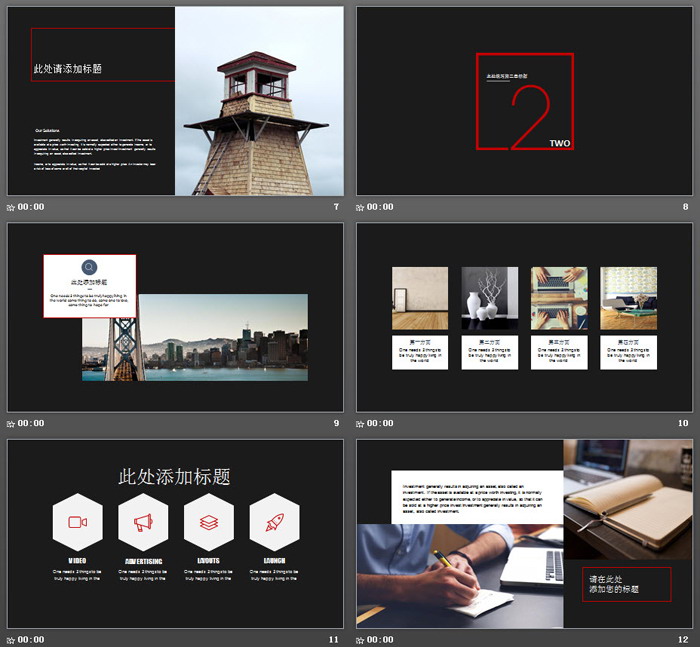Click the heading 此处添加标题 on slide 11
Viewport: 700px width, 647px height.
pos(175,477)
